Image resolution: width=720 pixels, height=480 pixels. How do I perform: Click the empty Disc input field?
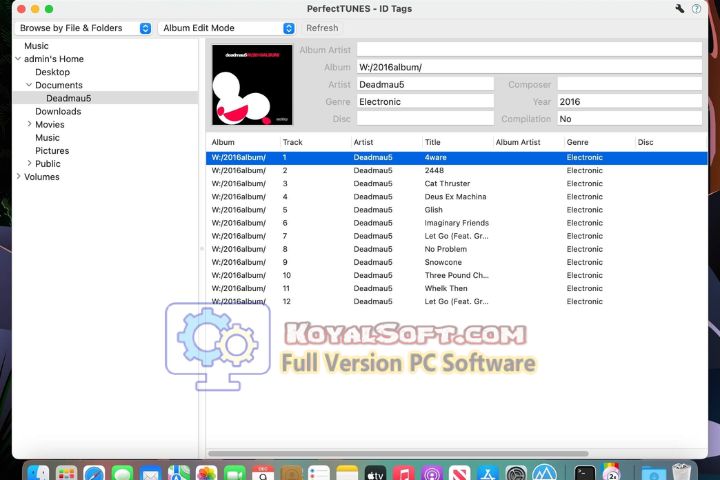(425, 119)
